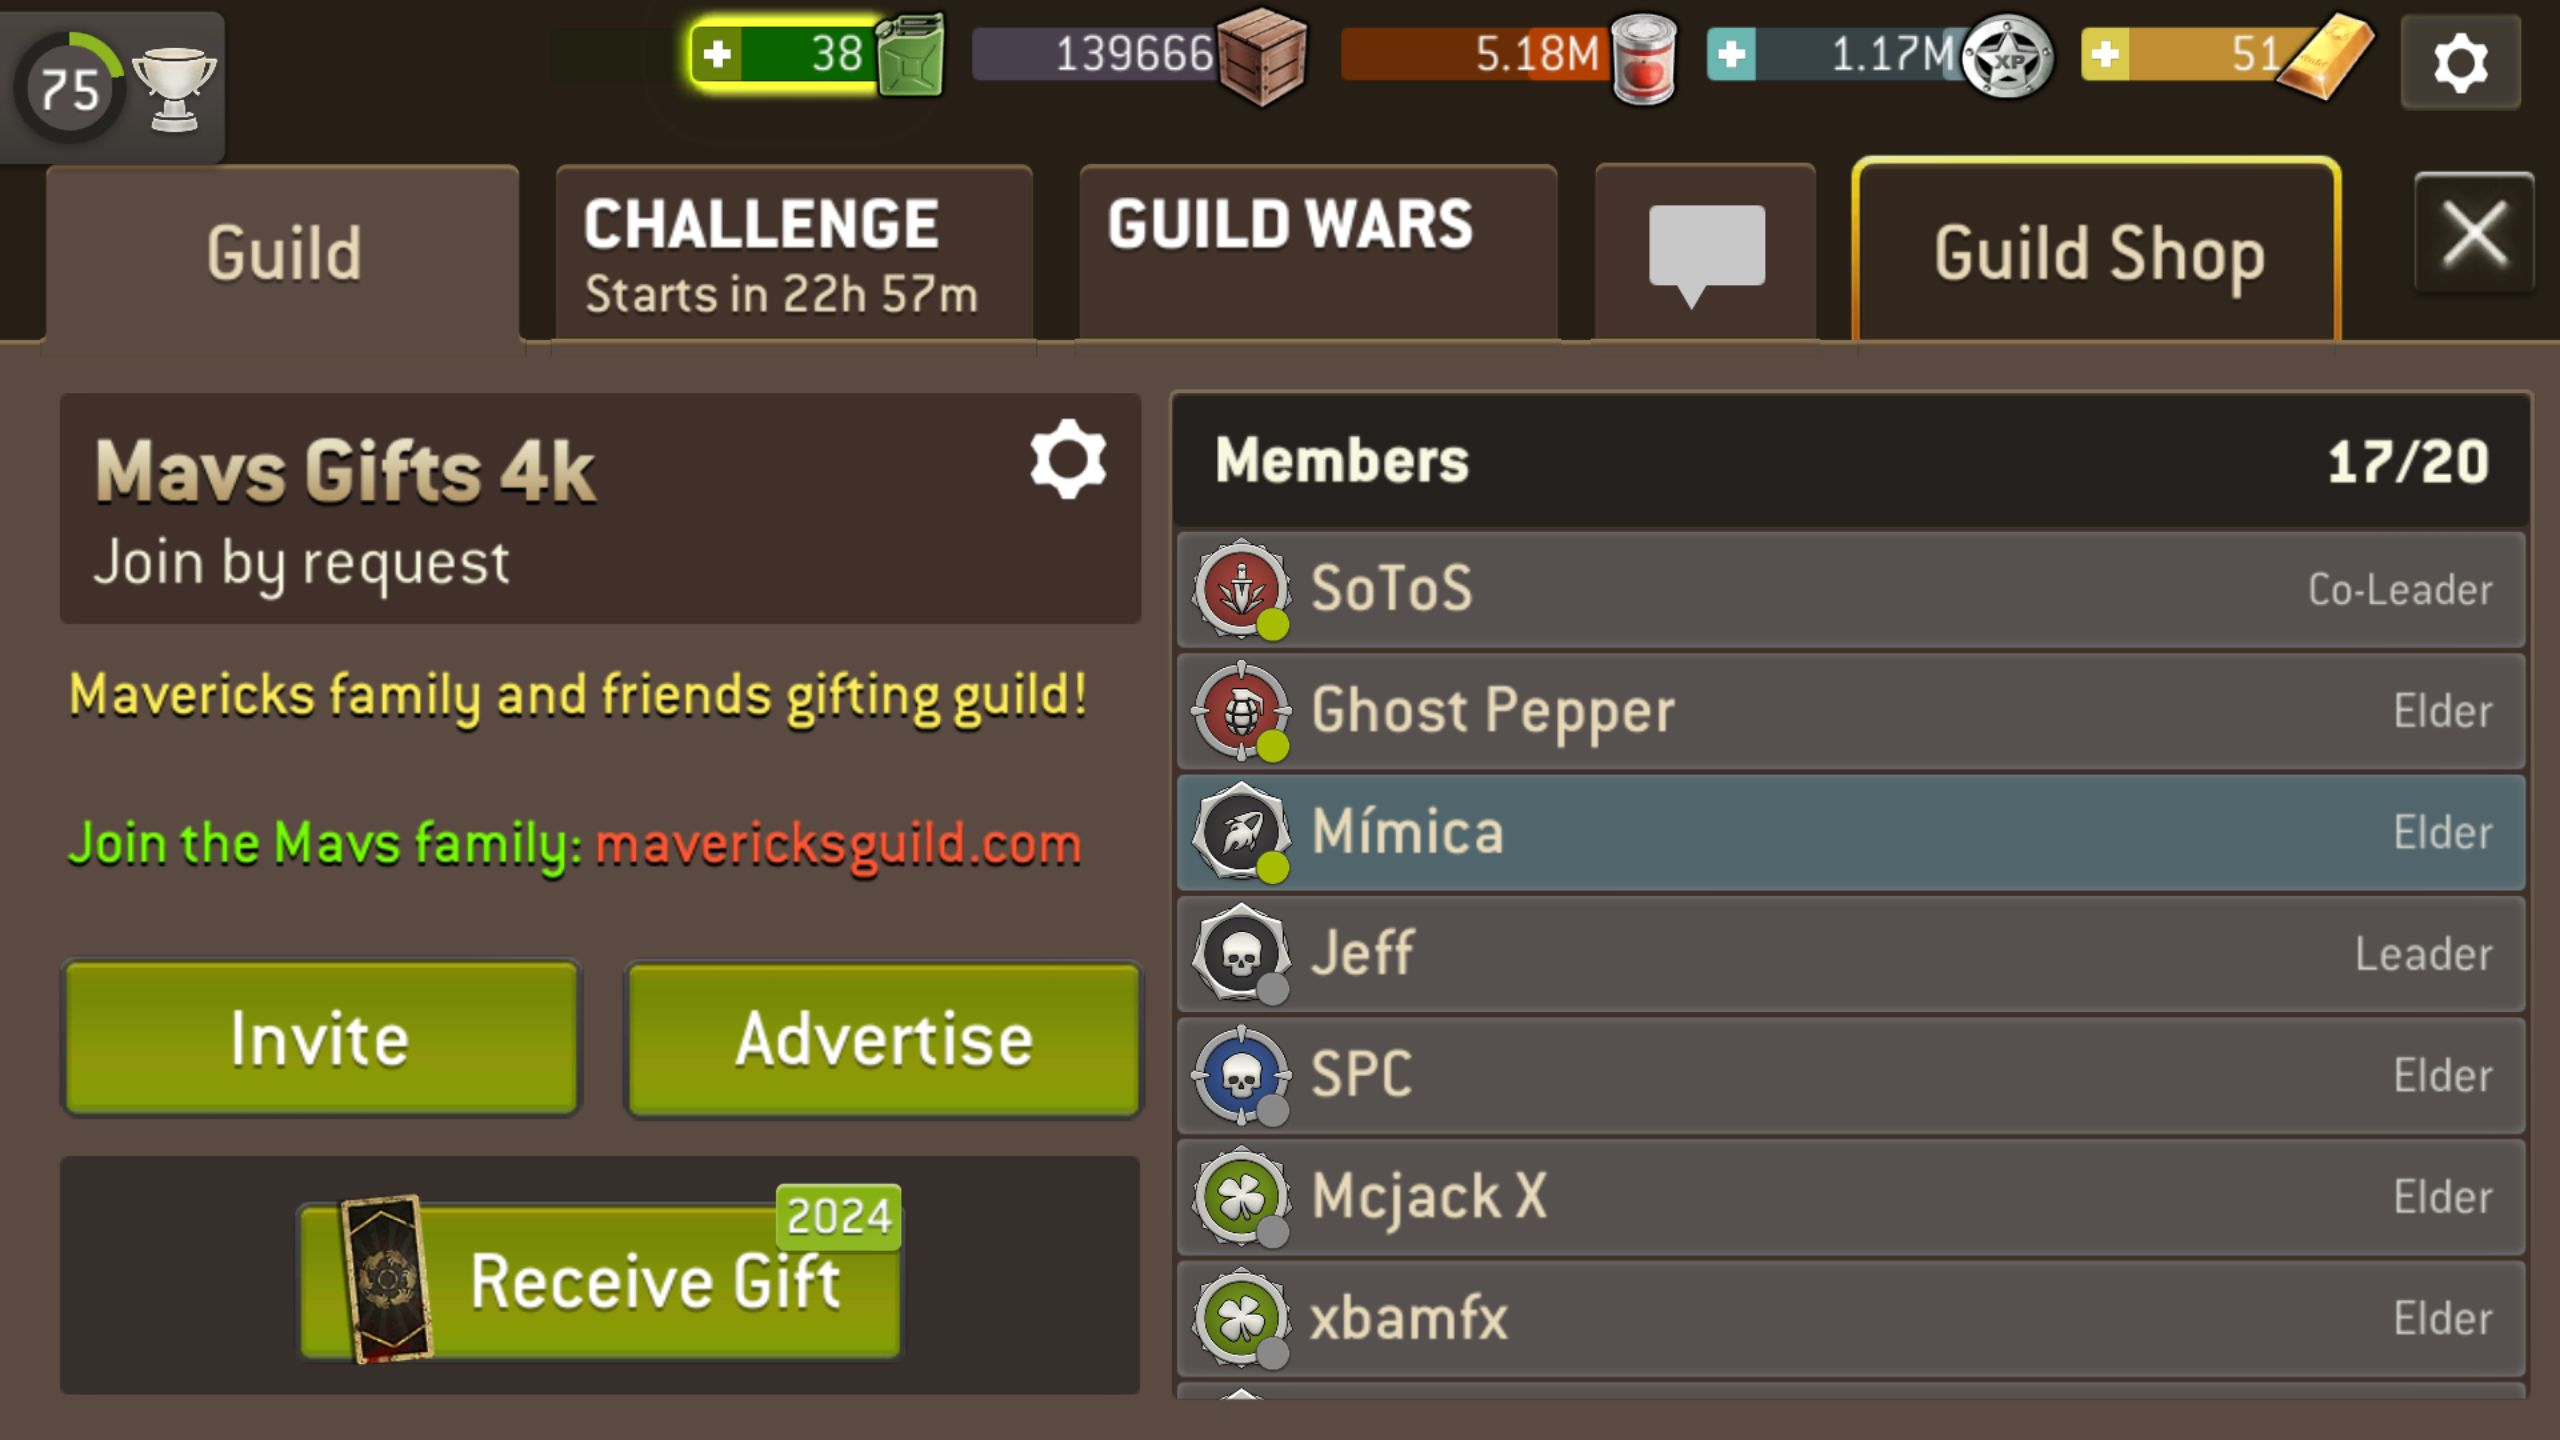Open the Challenge tab
The width and height of the screenshot is (2560, 1440).
(x=794, y=253)
